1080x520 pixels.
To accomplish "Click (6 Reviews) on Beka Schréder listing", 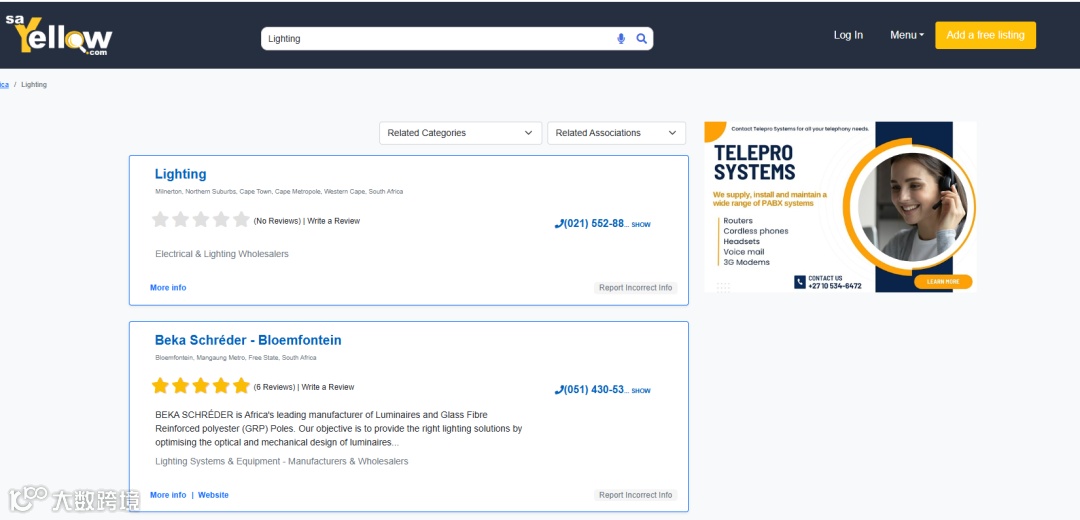I will (x=274, y=387).
